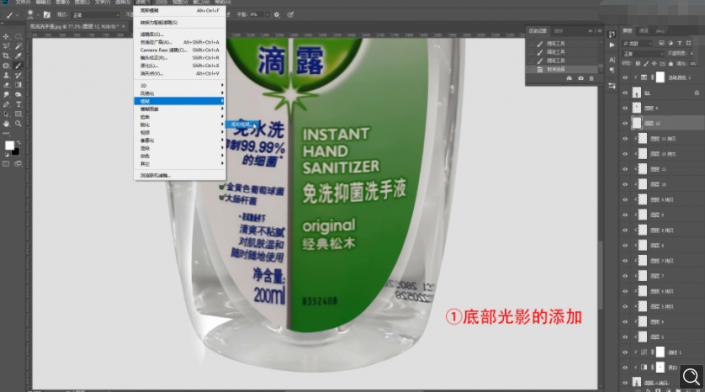
Task: Select the Move tool
Action: pos(6,36)
